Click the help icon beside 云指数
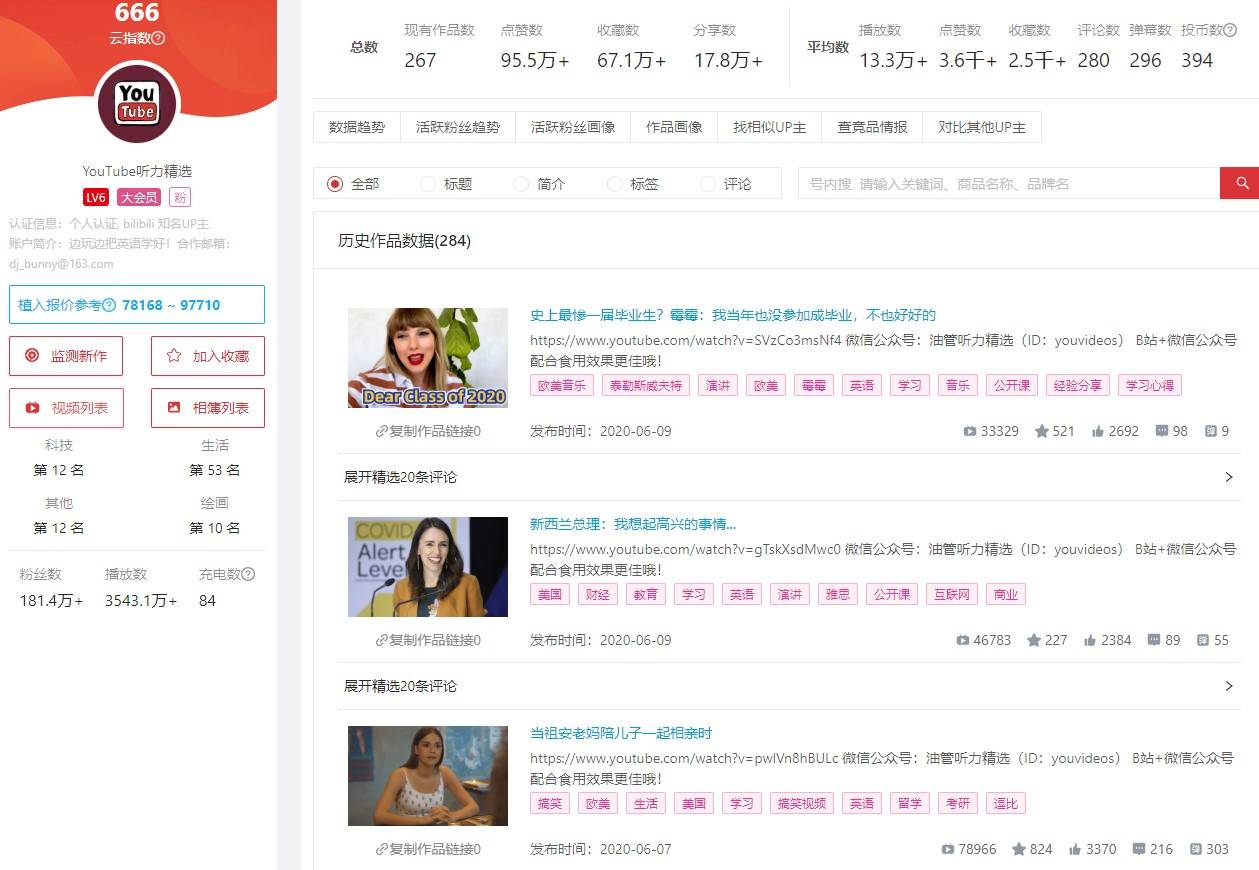1259x870 pixels. pyautogui.click(x=158, y=38)
